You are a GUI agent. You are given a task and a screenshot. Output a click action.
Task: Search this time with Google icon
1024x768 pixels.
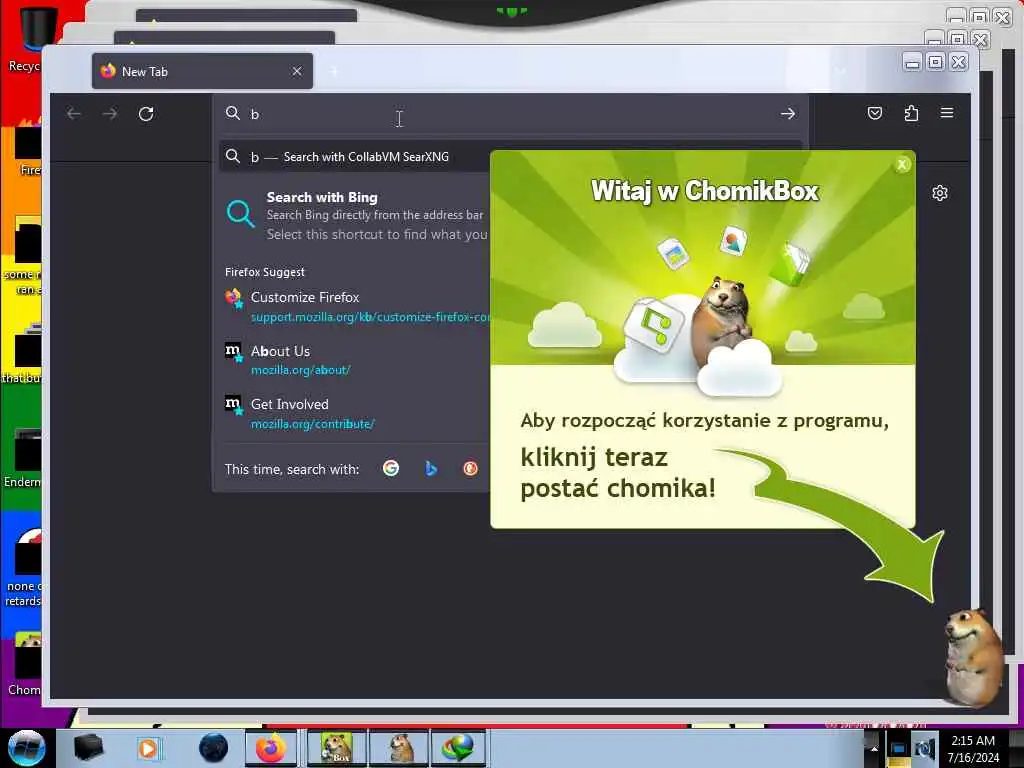pos(391,468)
